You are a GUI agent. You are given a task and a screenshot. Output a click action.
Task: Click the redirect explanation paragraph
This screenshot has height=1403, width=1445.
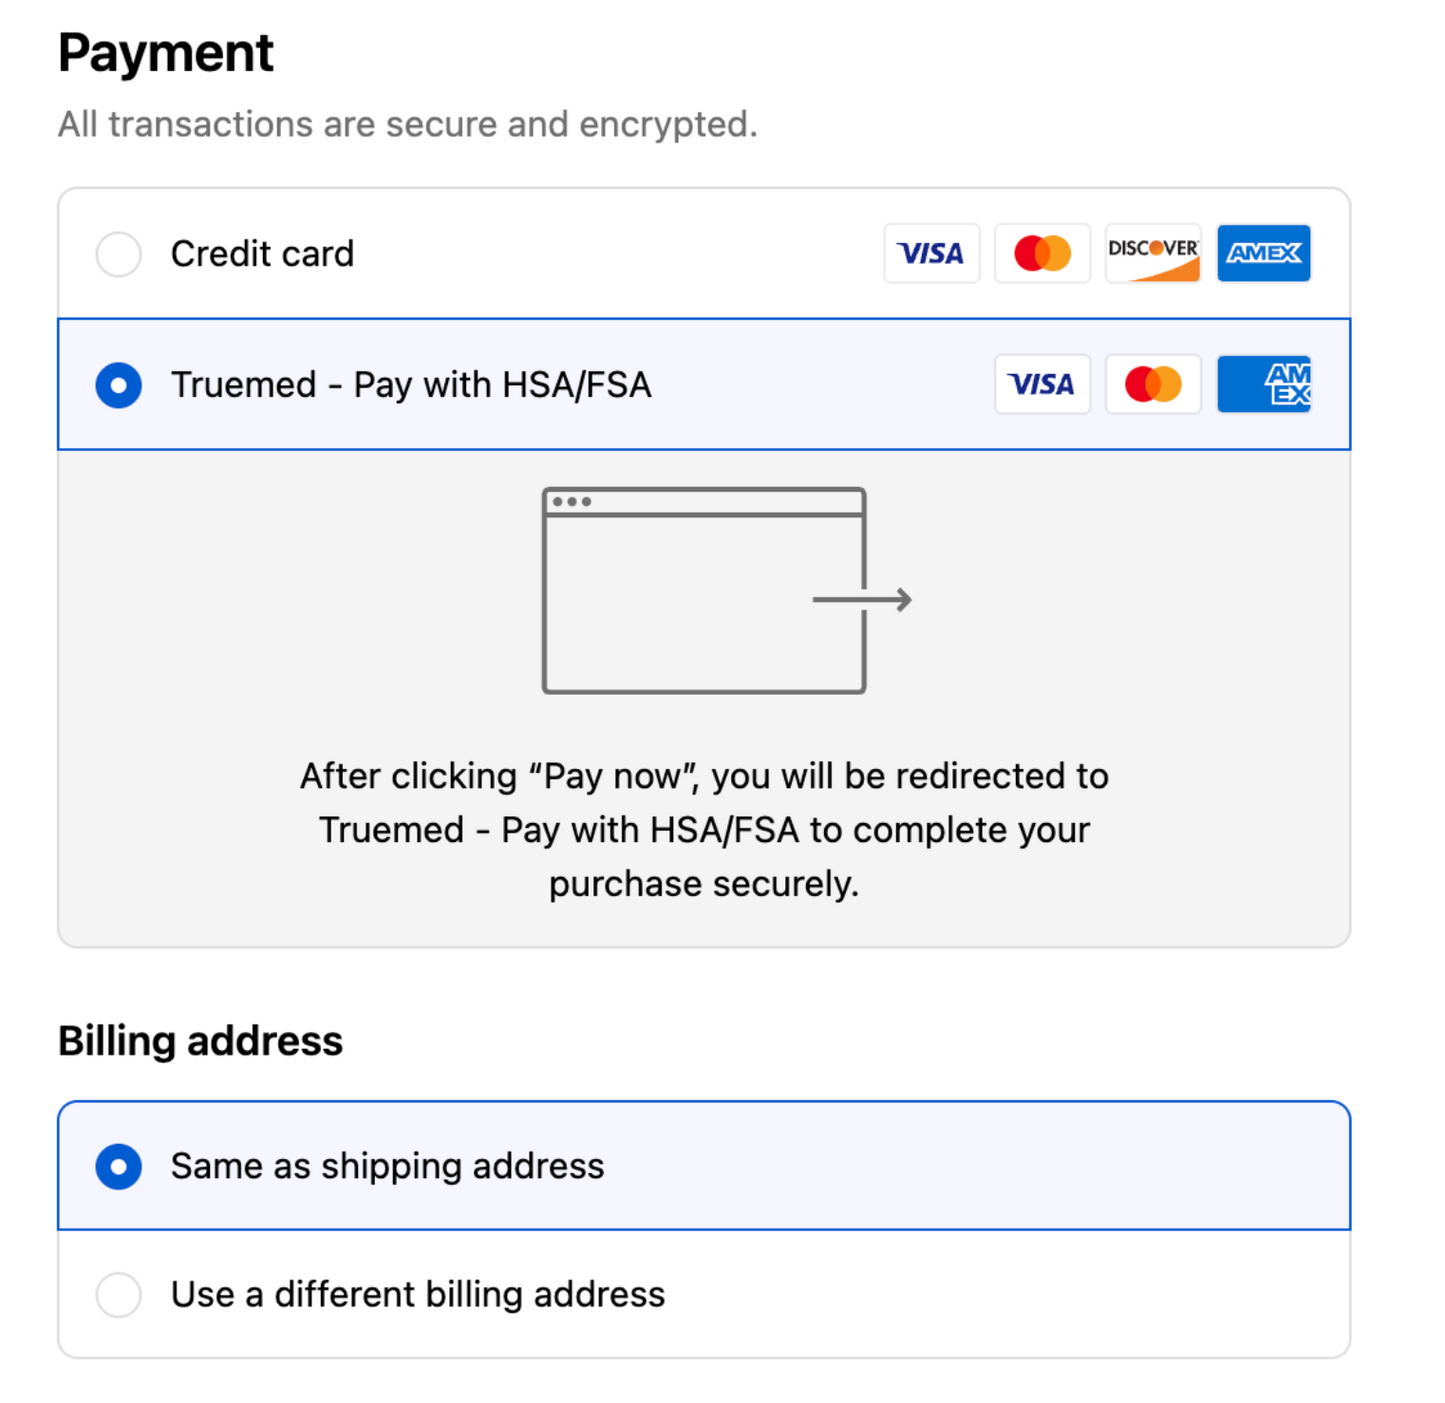(703, 829)
